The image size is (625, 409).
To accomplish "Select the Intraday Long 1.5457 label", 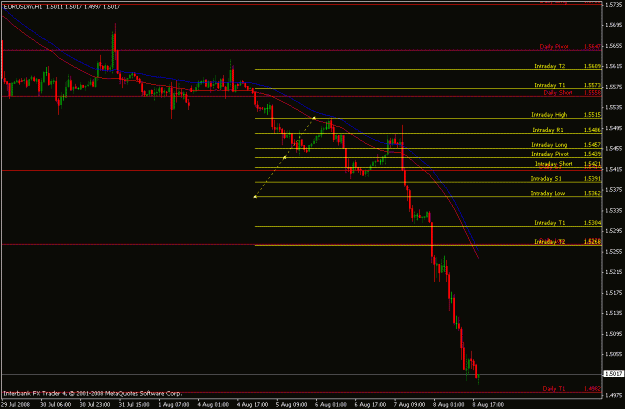I will pyautogui.click(x=566, y=145).
